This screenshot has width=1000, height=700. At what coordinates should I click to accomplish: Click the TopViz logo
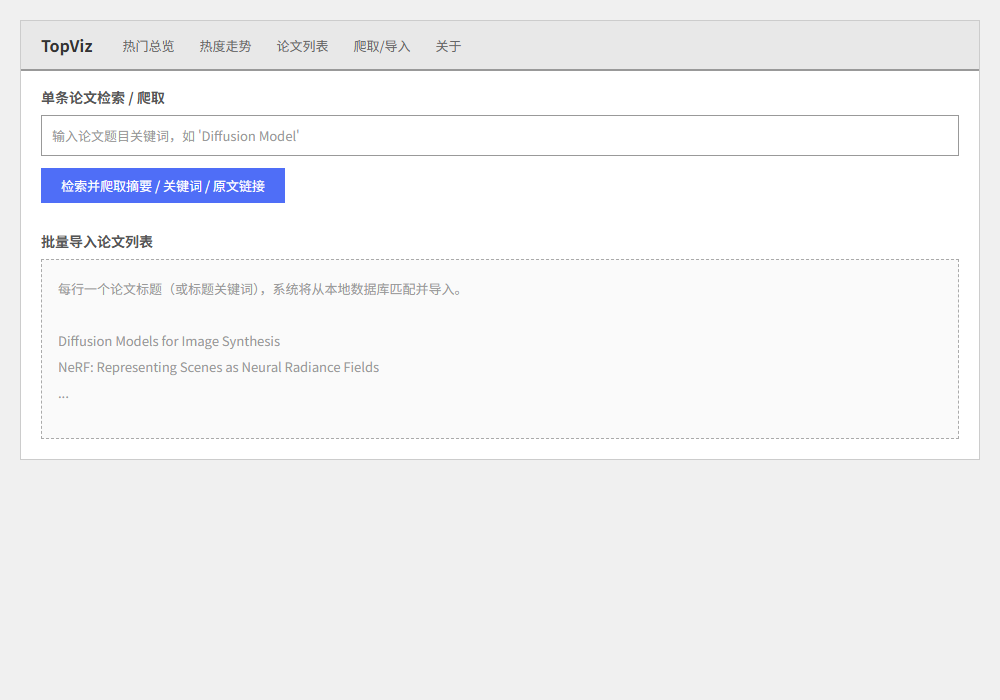(x=67, y=46)
